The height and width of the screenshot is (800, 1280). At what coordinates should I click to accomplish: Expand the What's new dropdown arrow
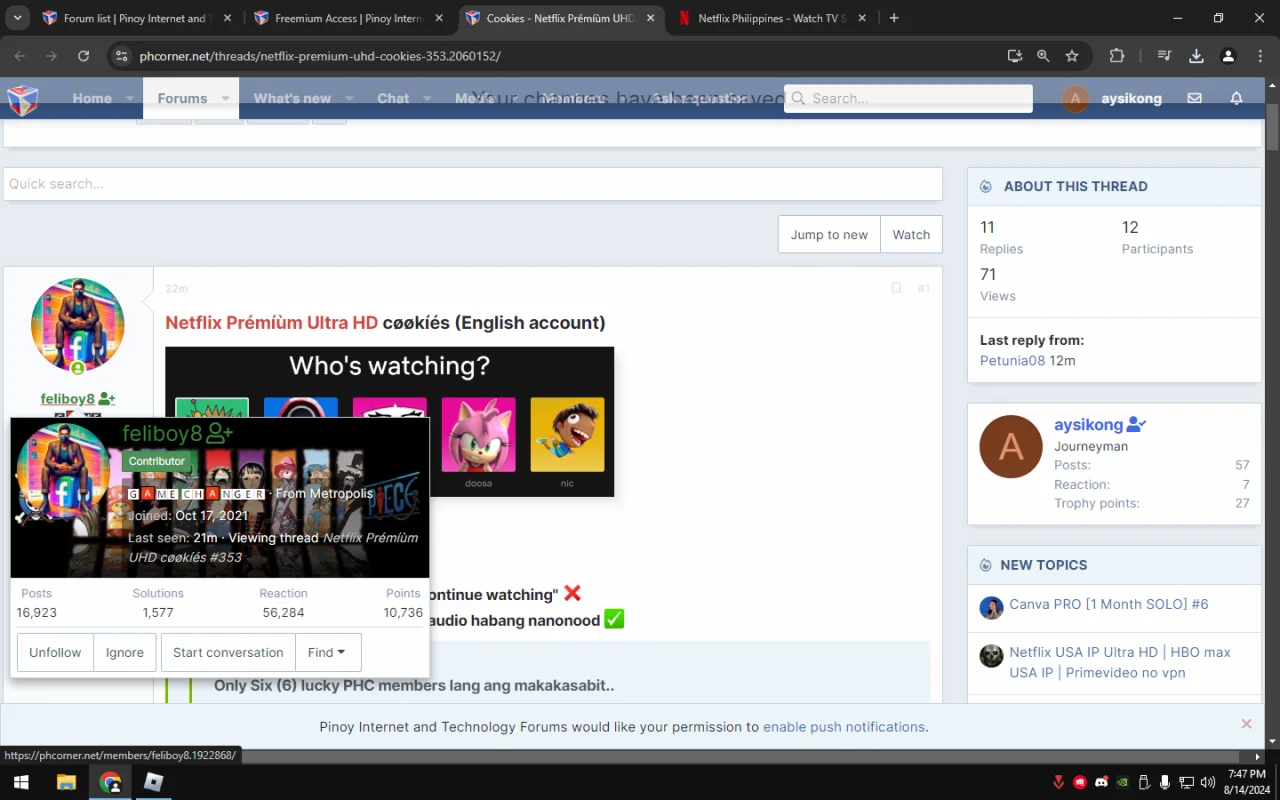pos(349,98)
